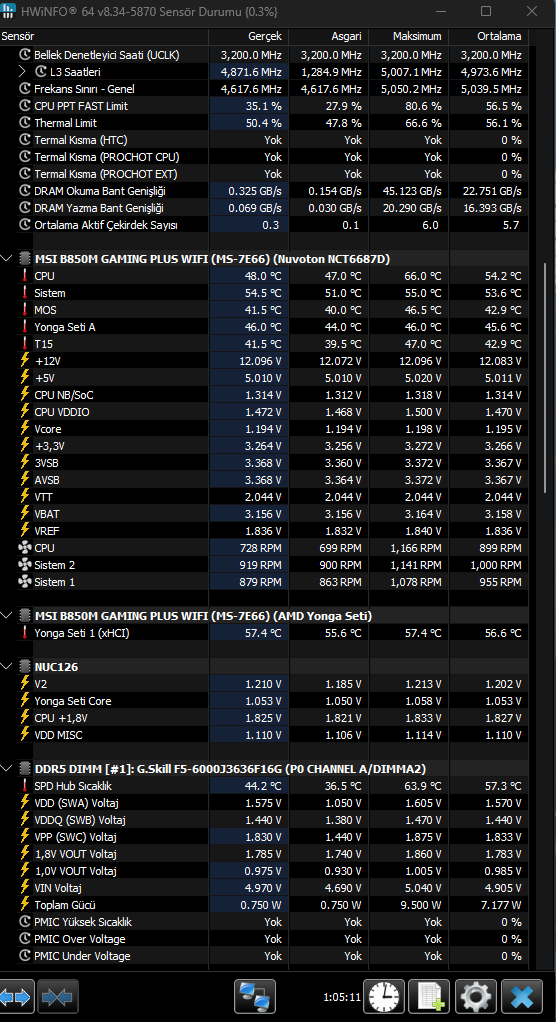Open sensor settings gear icon

[476, 997]
